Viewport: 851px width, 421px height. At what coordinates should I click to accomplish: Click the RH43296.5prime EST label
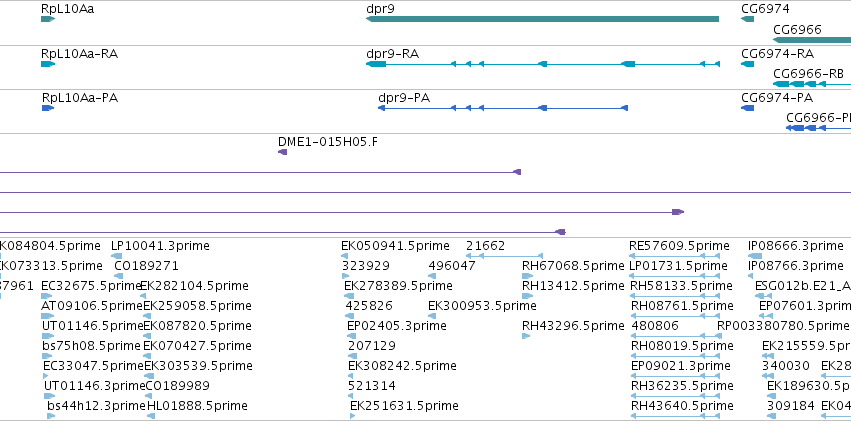(573, 326)
